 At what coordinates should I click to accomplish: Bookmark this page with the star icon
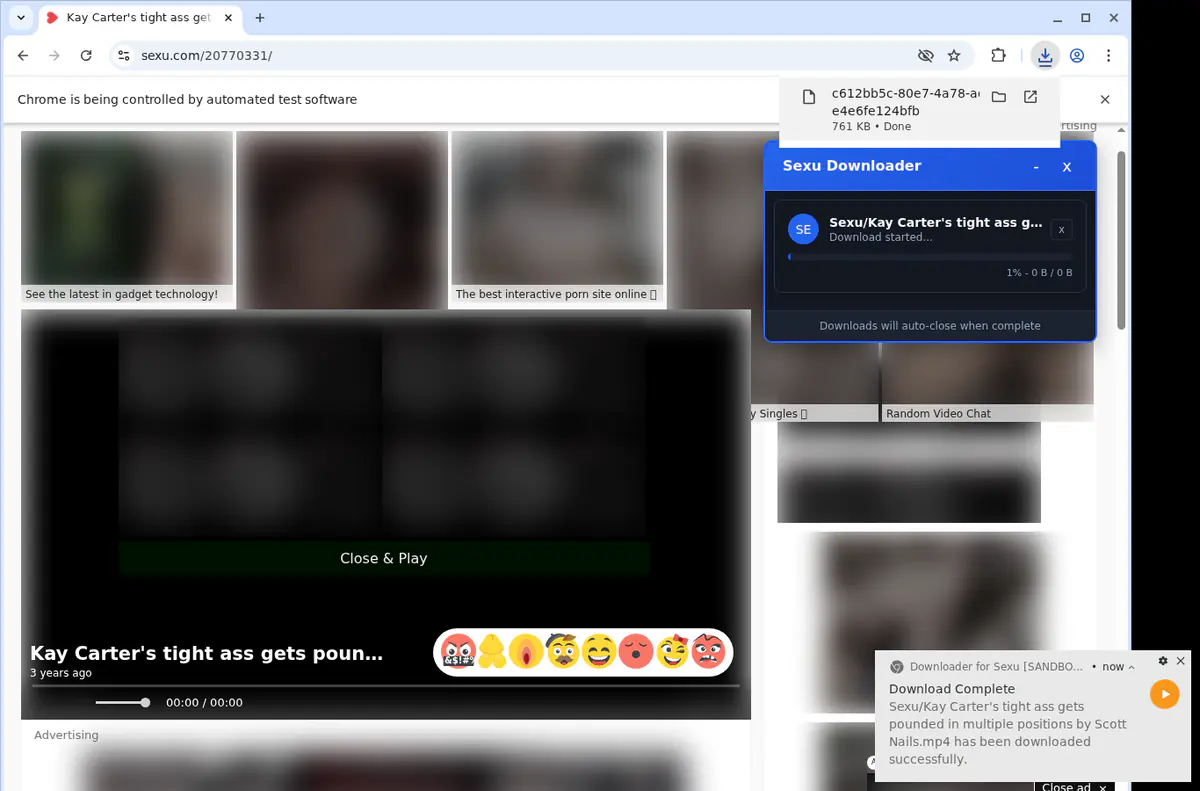[954, 56]
